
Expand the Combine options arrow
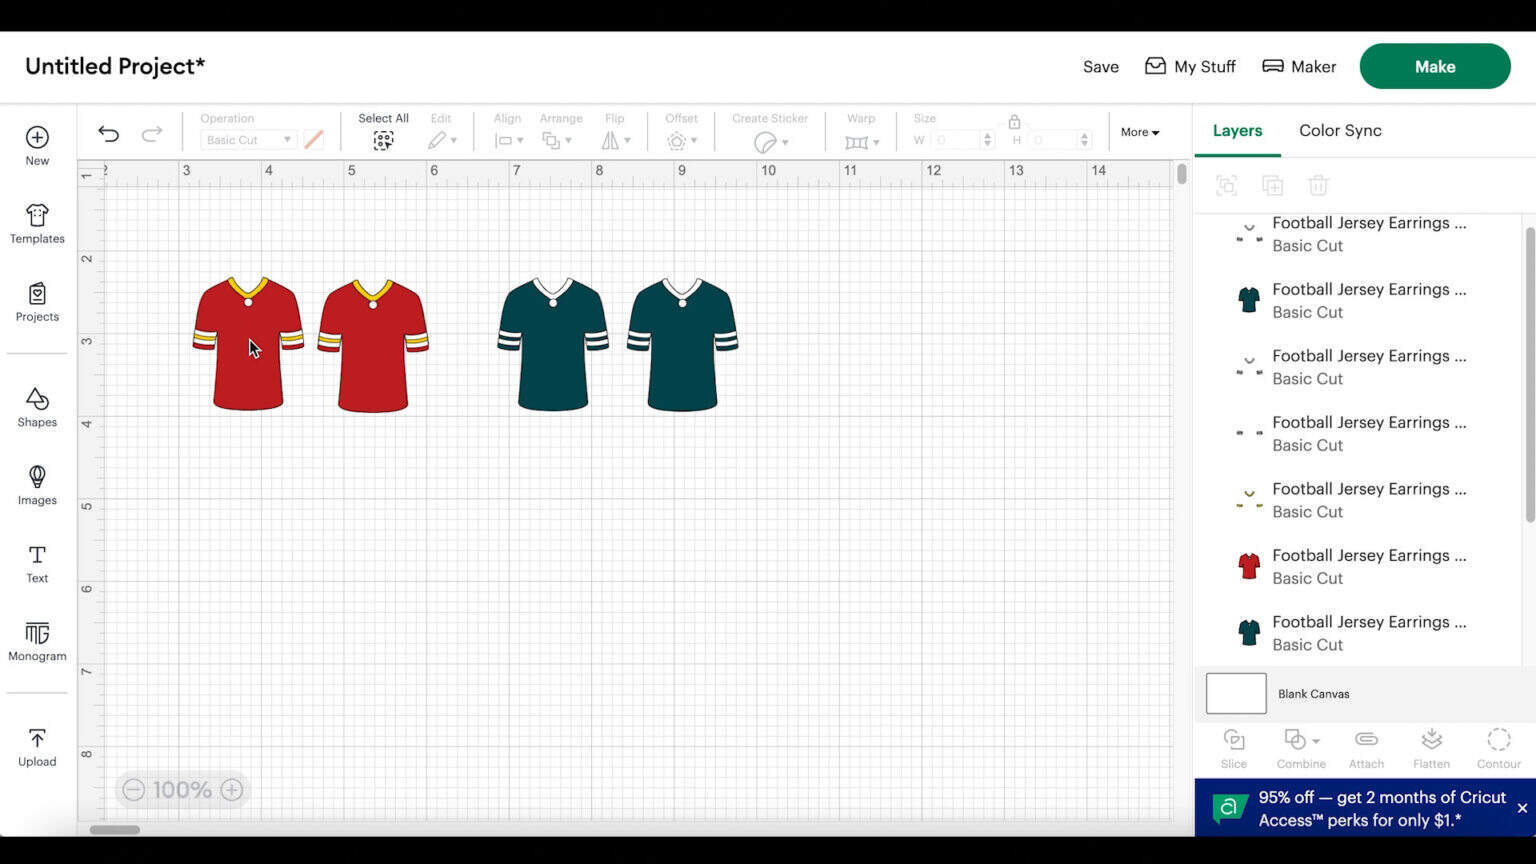pos(1316,741)
